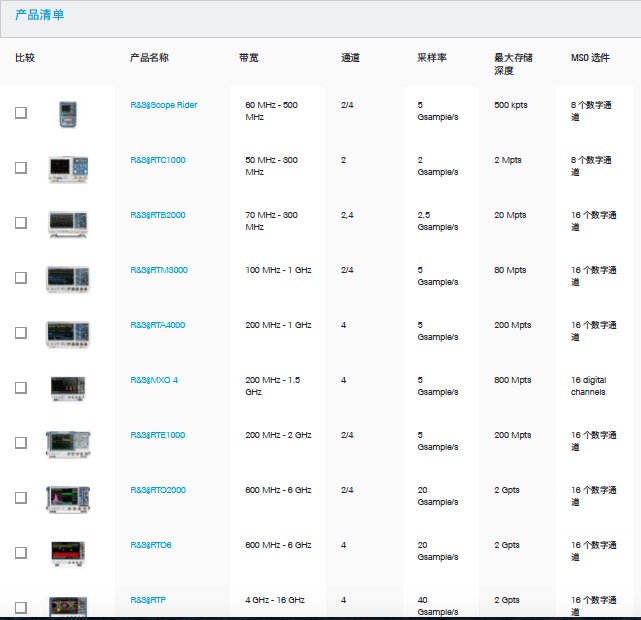Open the RTO2000 oscilloscope thumbnail
This screenshot has width=641, height=620.
tap(68, 499)
